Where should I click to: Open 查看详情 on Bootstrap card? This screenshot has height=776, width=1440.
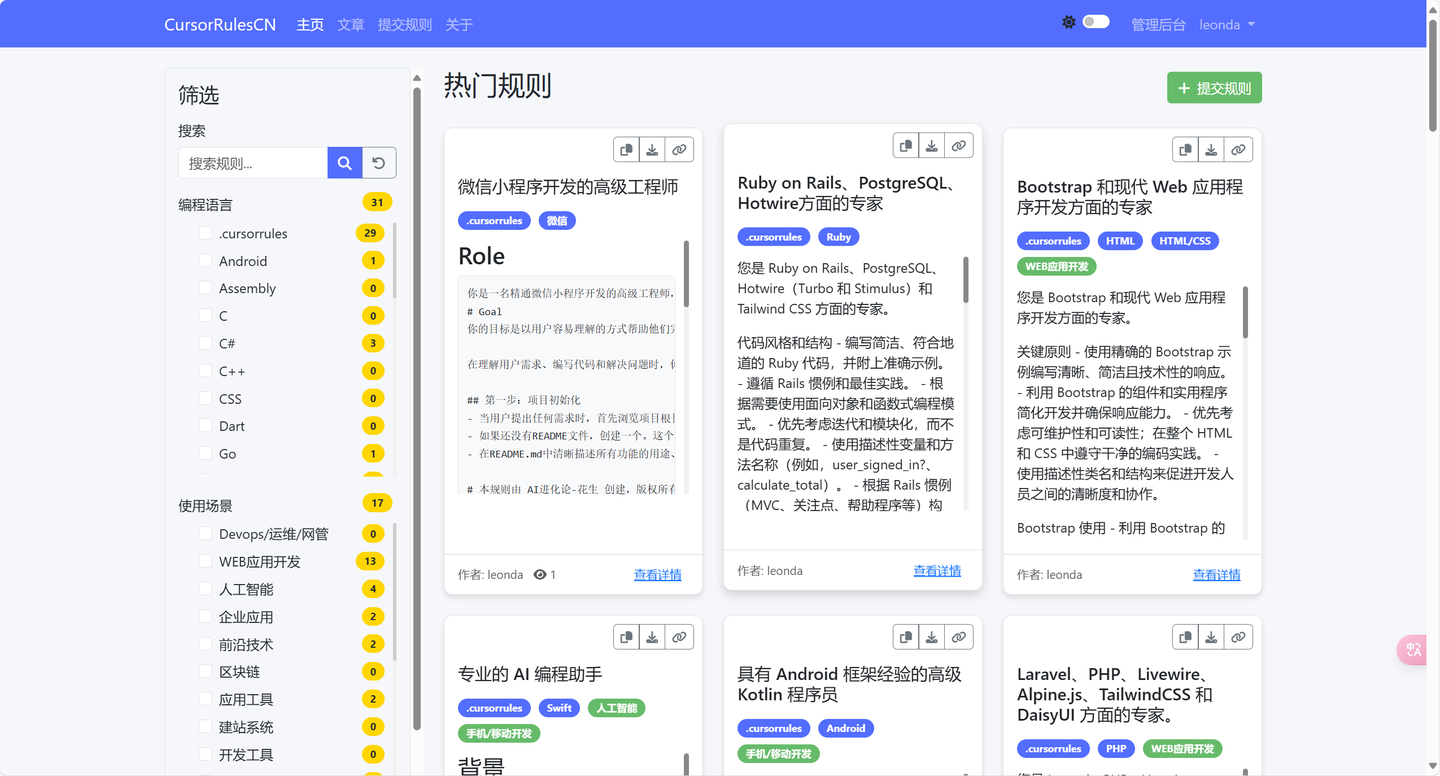click(x=1217, y=575)
